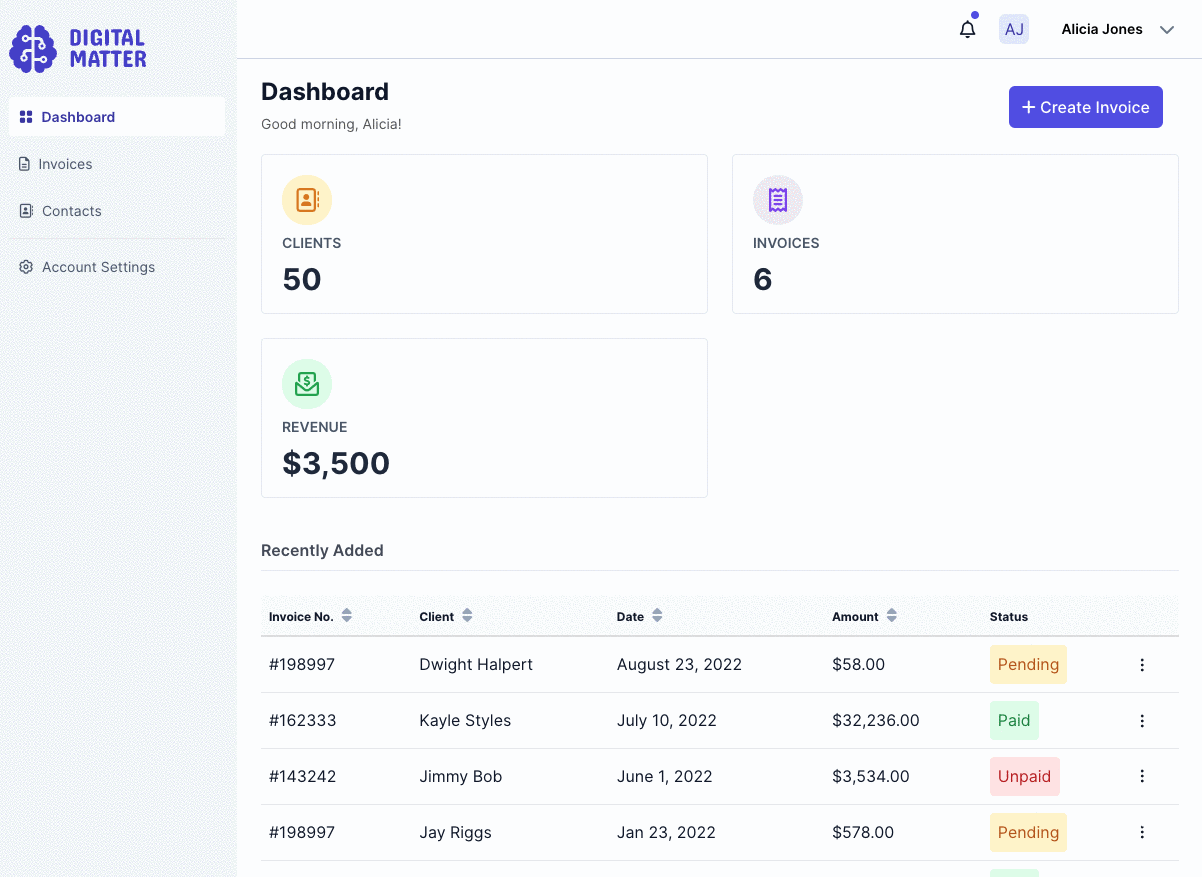Click the Status column header
The width and height of the screenshot is (1202, 877).
(x=1009, y=617)
